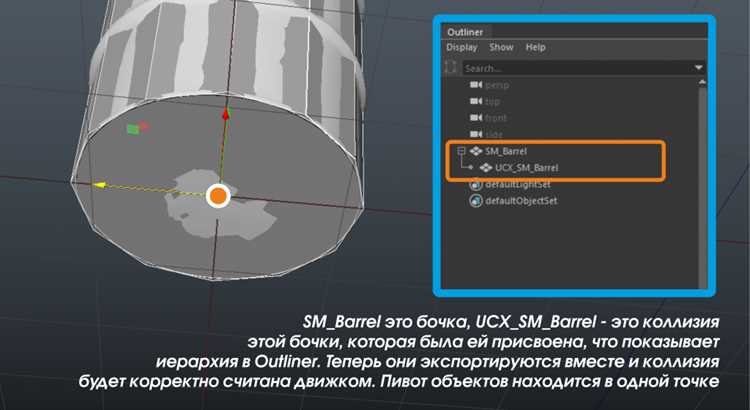Select the top camera name
Image resolution: width=750 pixels, height=410 pixels.
pos(492,102)
